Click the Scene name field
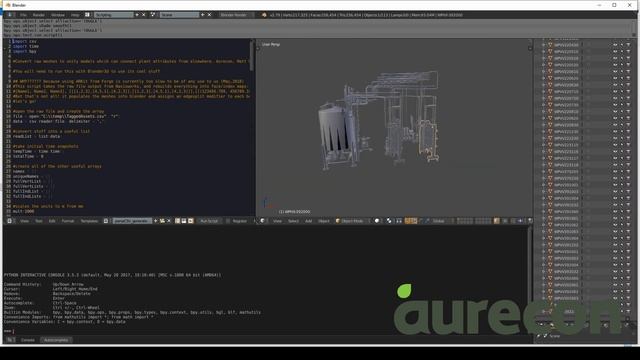Screen dimensions: 640x360 179,15
